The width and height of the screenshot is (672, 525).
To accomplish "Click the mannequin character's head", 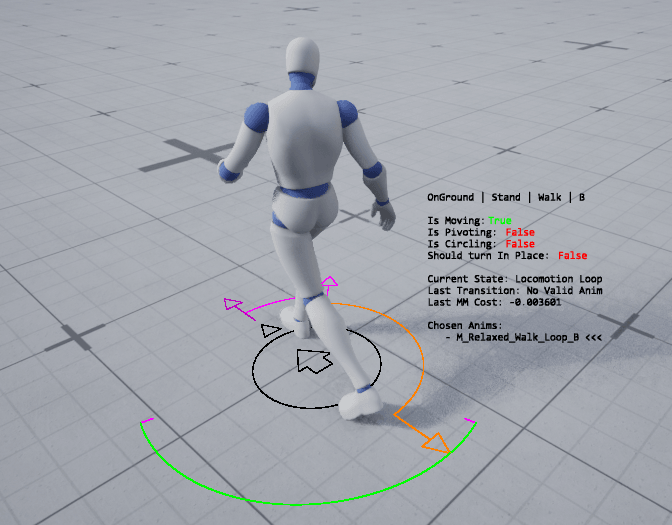I will (303, 56).
